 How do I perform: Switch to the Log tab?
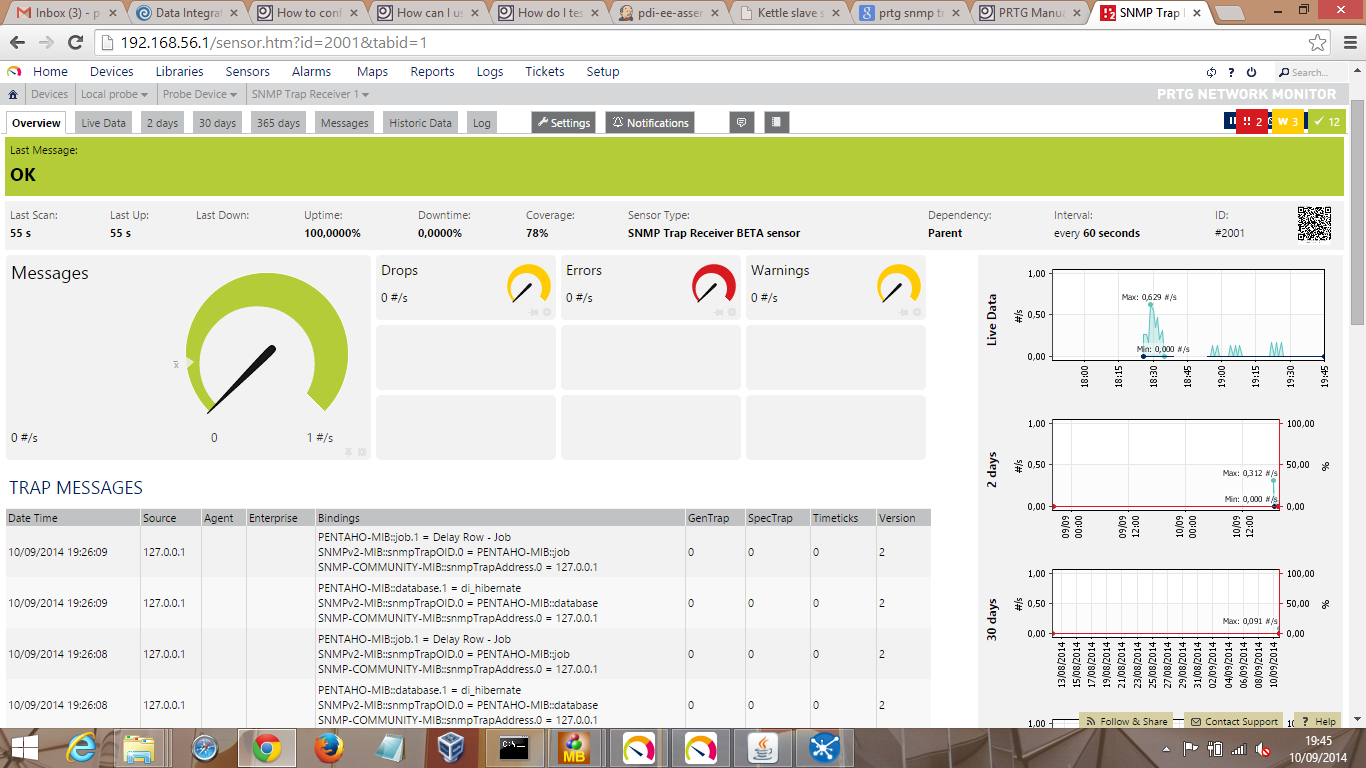482,123
